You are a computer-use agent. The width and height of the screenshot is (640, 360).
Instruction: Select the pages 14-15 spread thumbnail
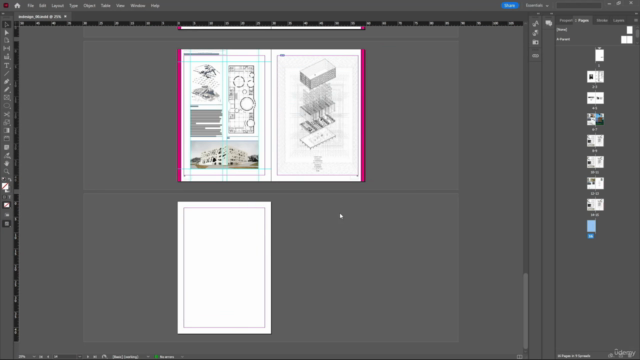point(595,204)
